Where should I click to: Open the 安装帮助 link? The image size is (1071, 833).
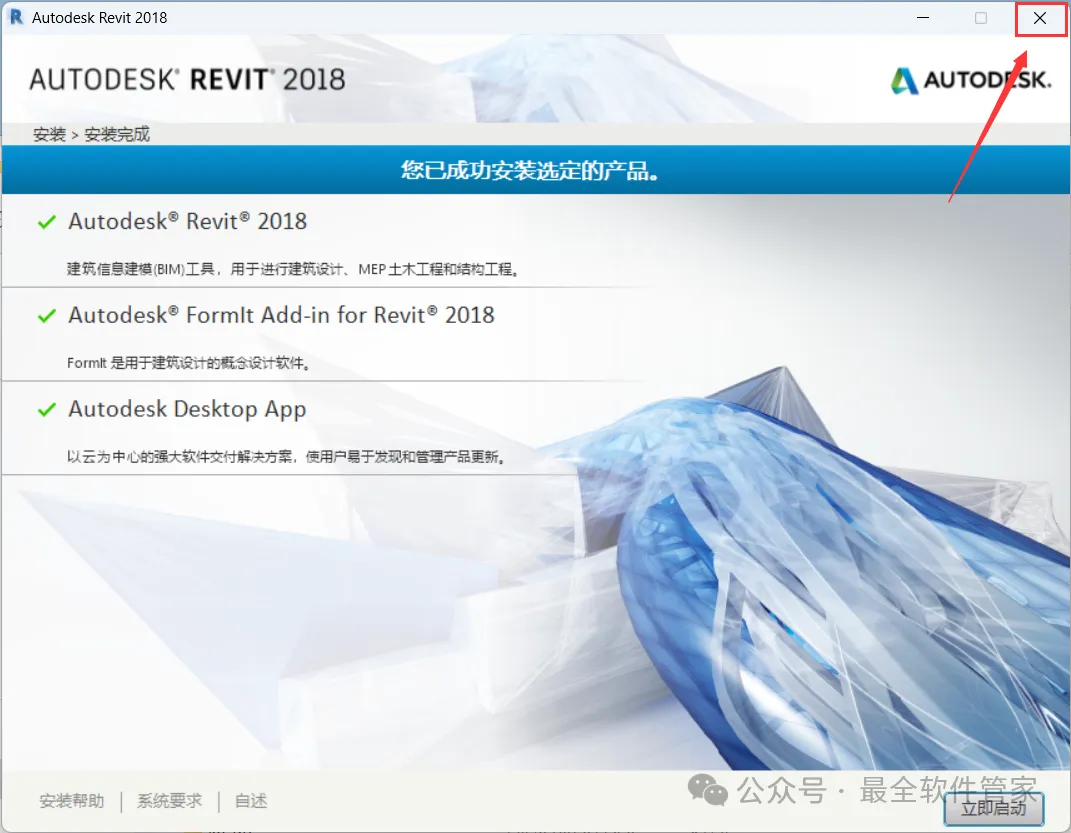pos(72,800)
